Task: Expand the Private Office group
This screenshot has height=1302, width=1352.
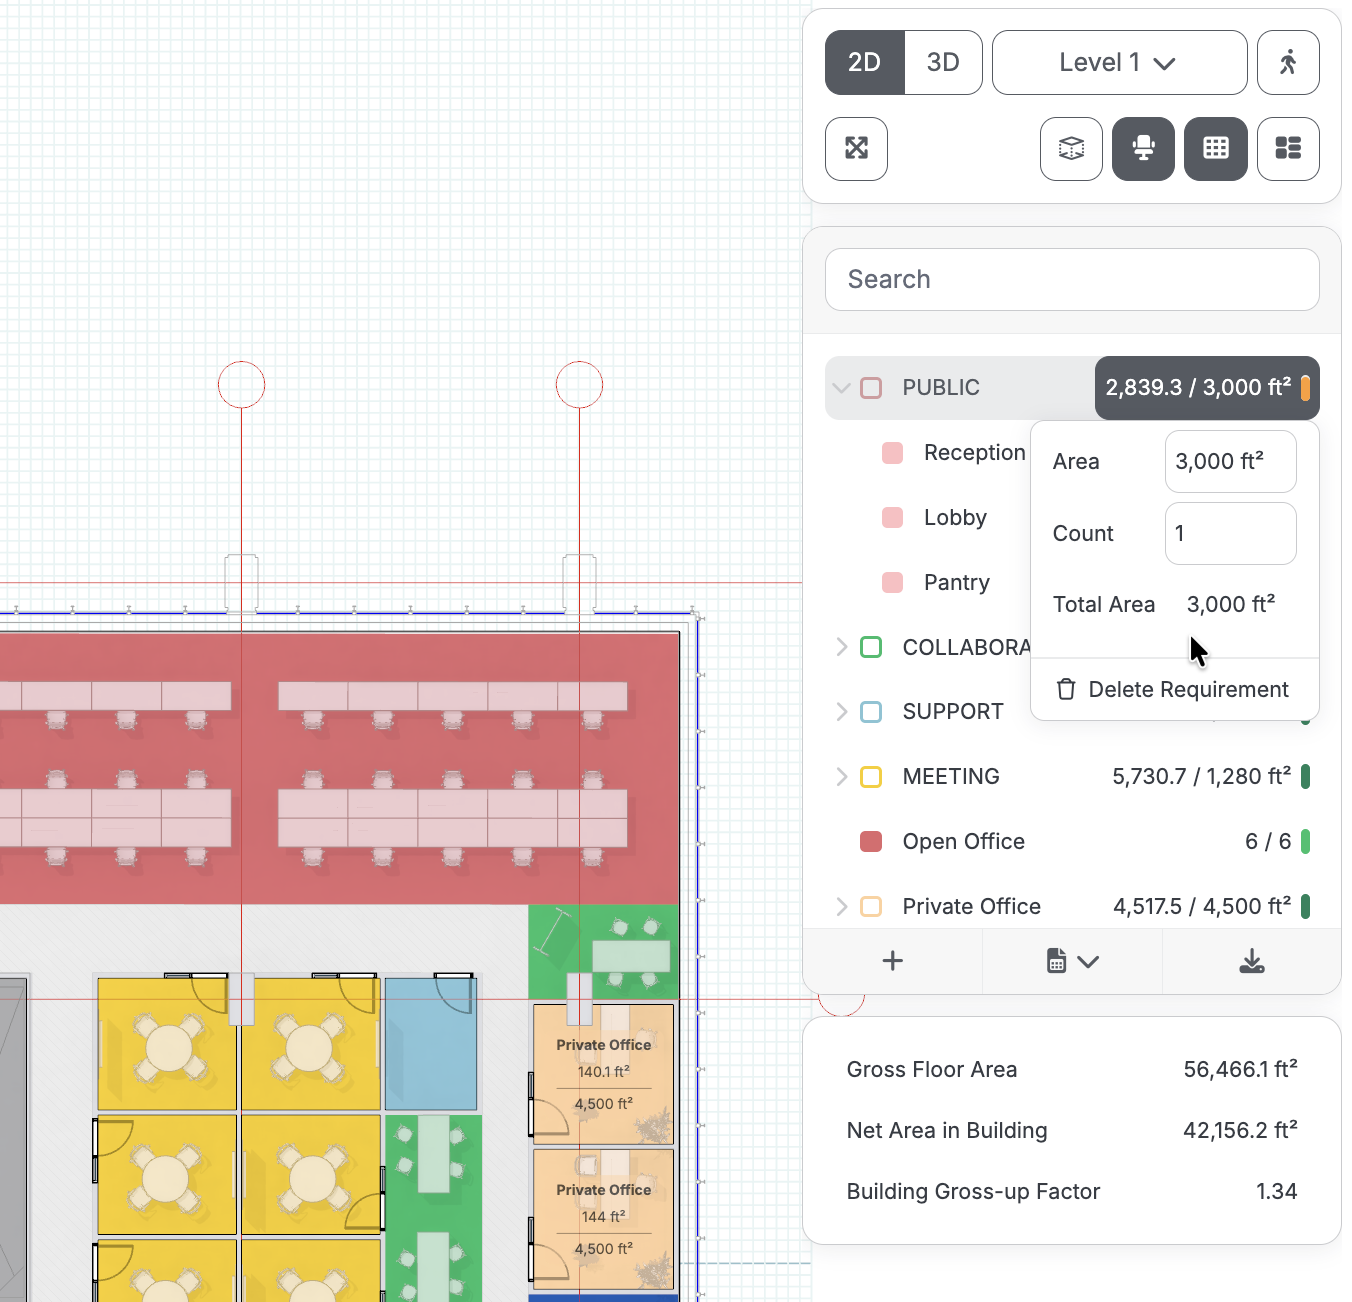Action: click(x=841, y=906)
